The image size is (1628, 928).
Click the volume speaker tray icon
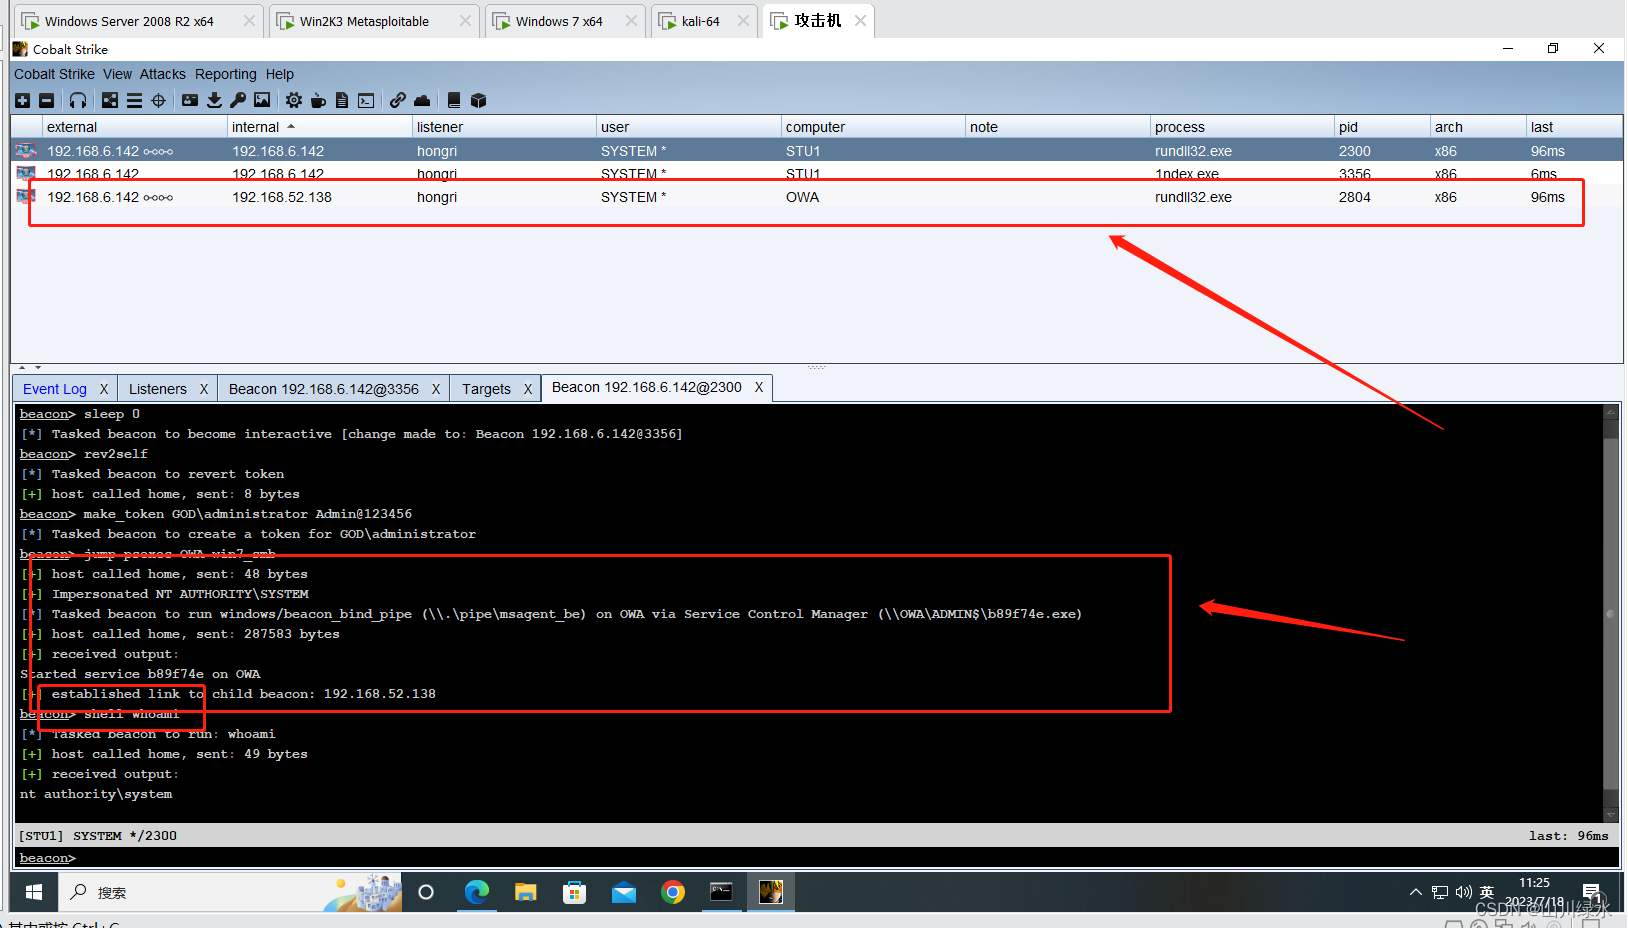click(1464, 892)
